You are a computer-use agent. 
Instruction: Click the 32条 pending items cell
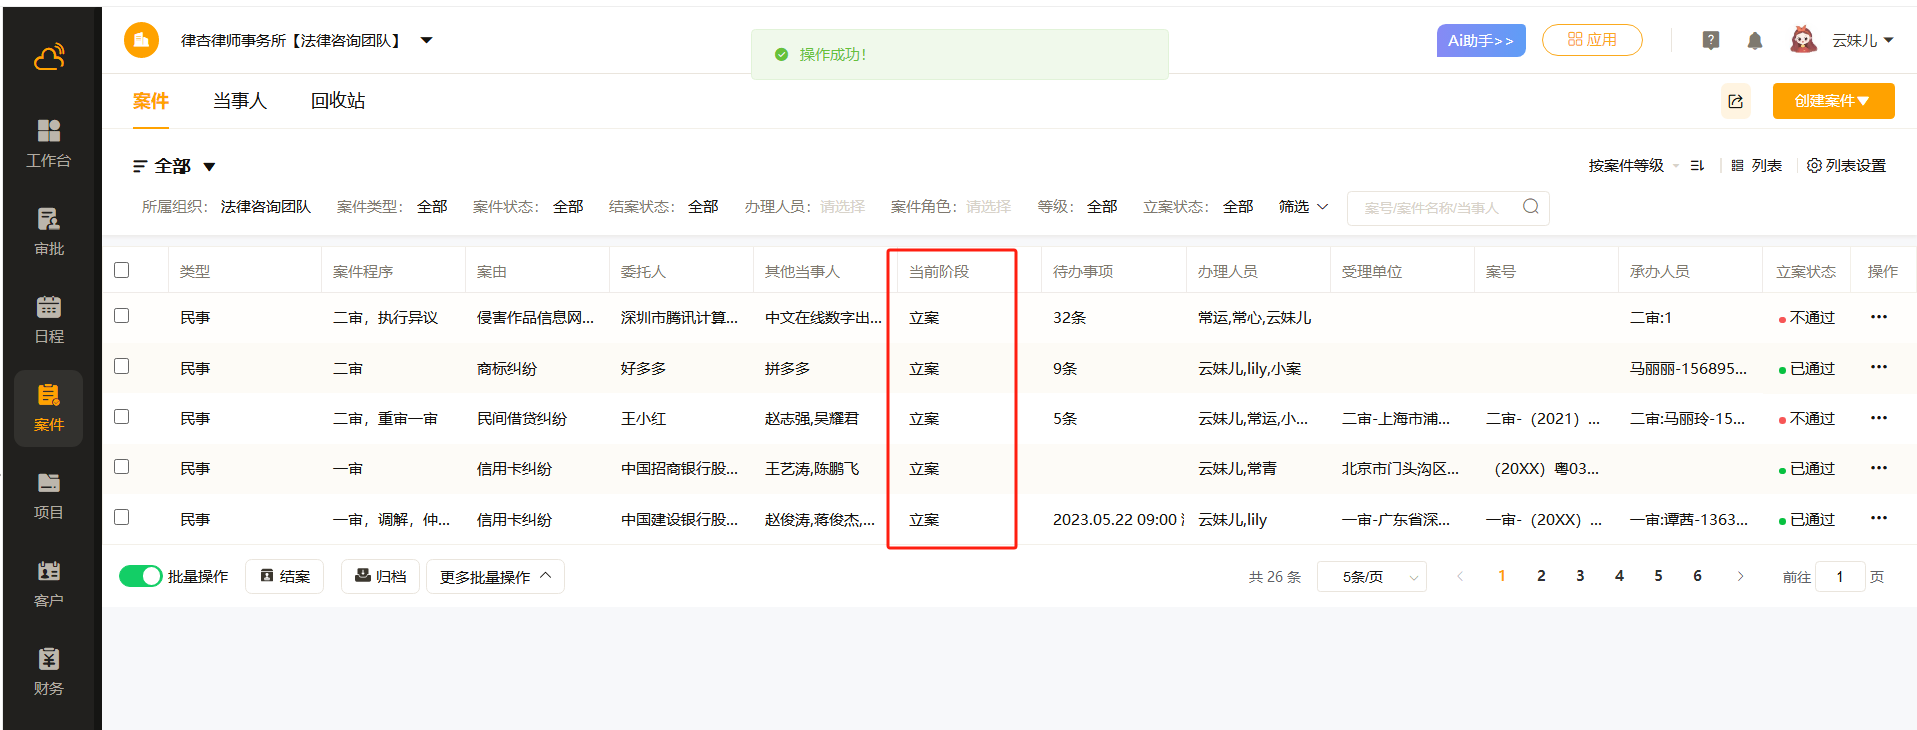[1070, 318]
